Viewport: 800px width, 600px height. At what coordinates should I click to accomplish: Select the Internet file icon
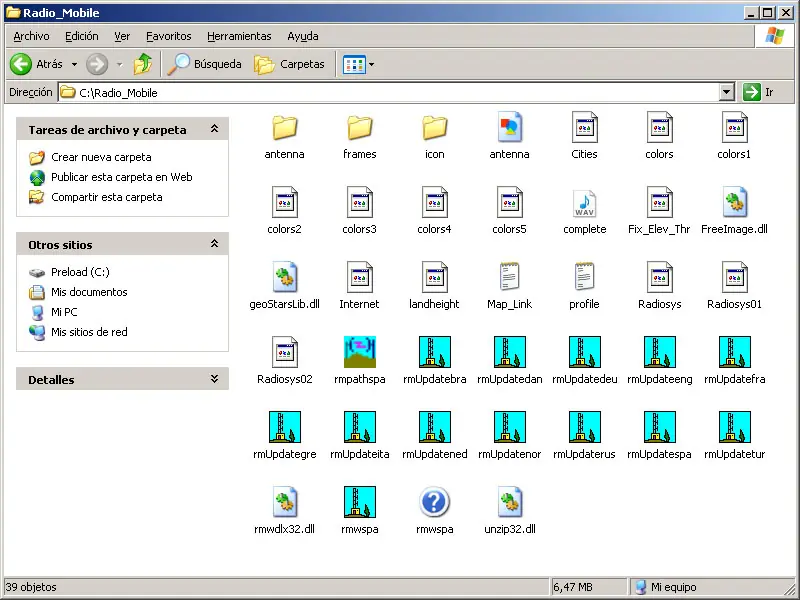pyautogui.click(x=360, y=278)
